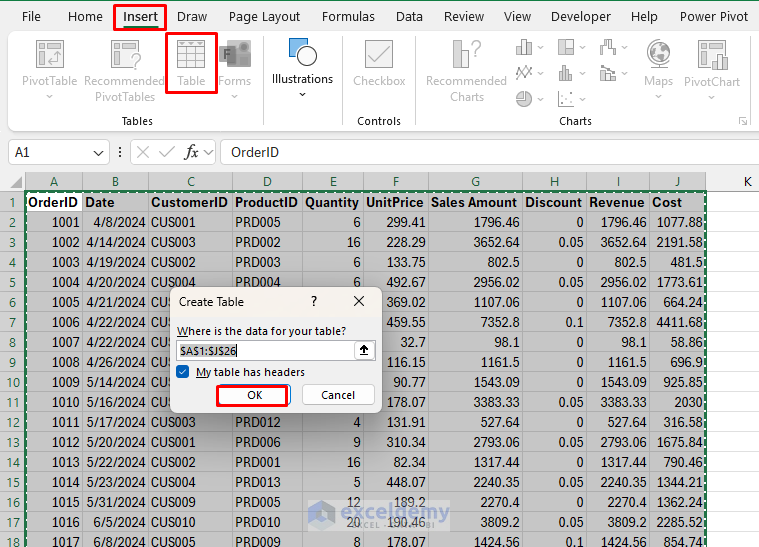Switch to the Formulas tab

348,16
